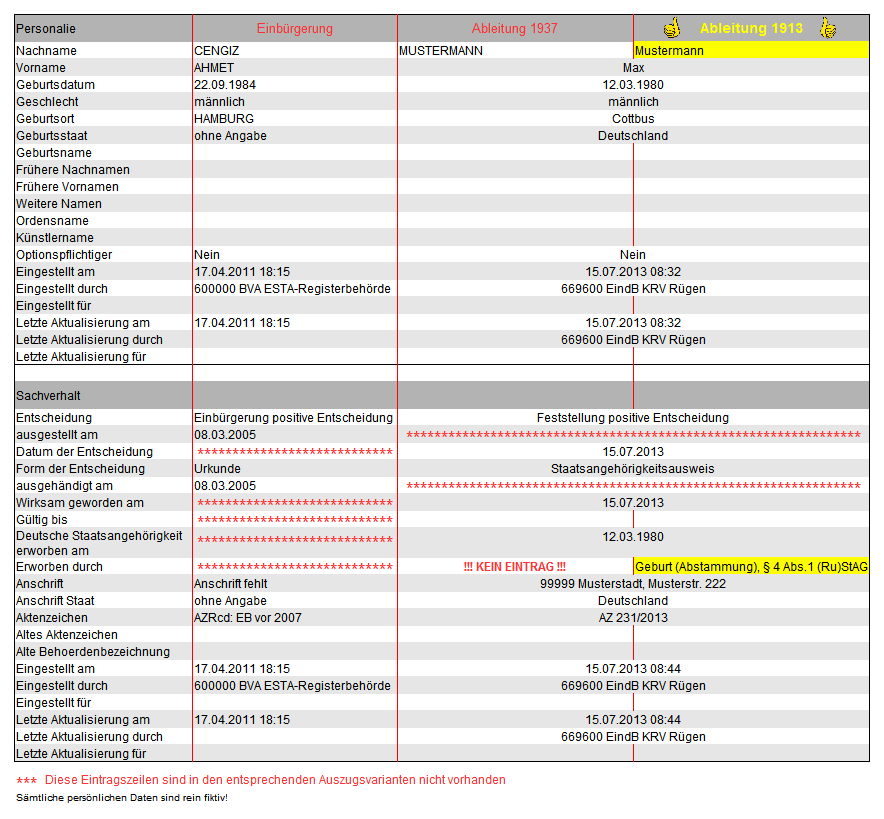884x819 pixels.
Task: Click the Deutsche Staatsangehörigkeit erworben am label
Action: tap(99, 543)
